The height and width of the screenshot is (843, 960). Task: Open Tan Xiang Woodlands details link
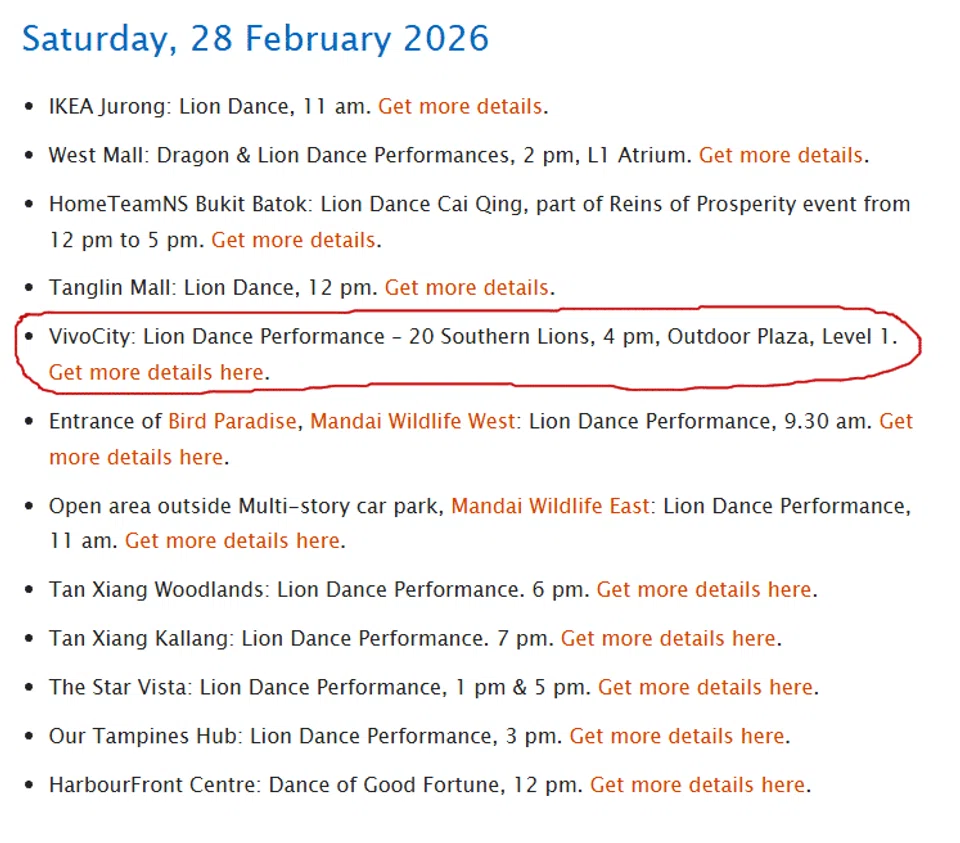point(704,590)
